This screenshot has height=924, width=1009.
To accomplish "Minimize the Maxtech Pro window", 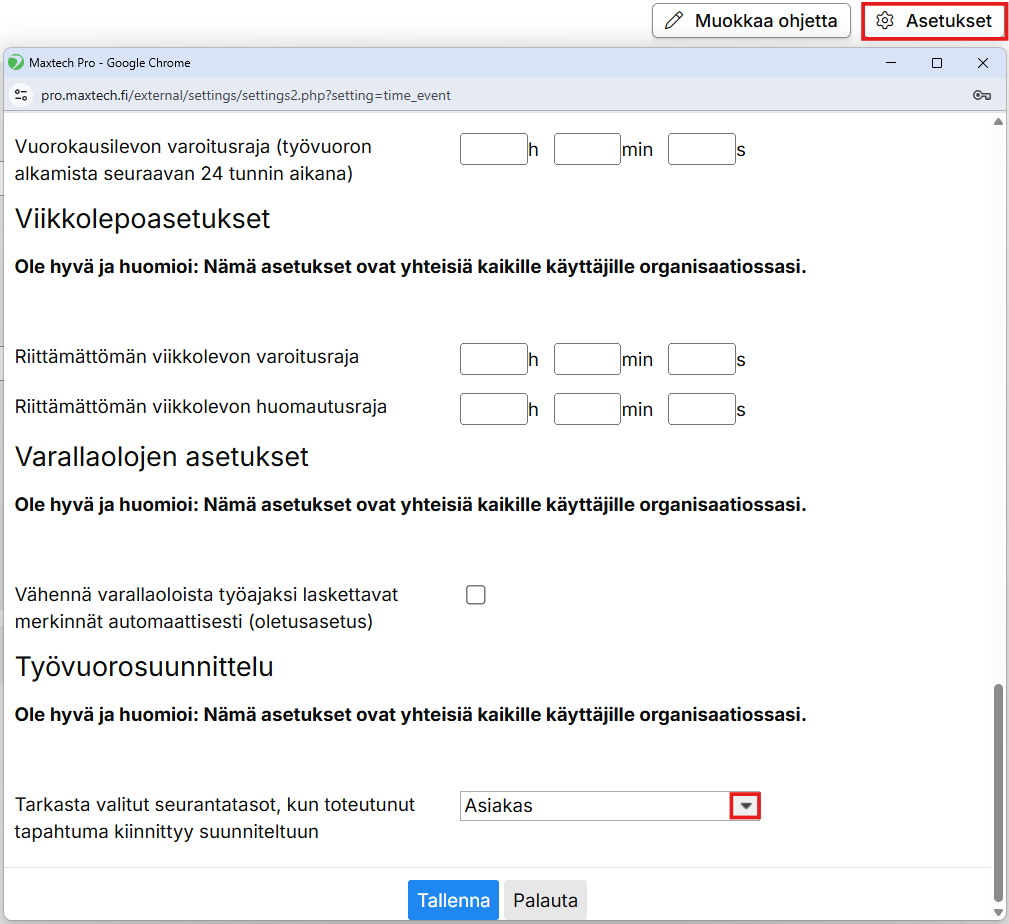I will click(x=891, y=63).
